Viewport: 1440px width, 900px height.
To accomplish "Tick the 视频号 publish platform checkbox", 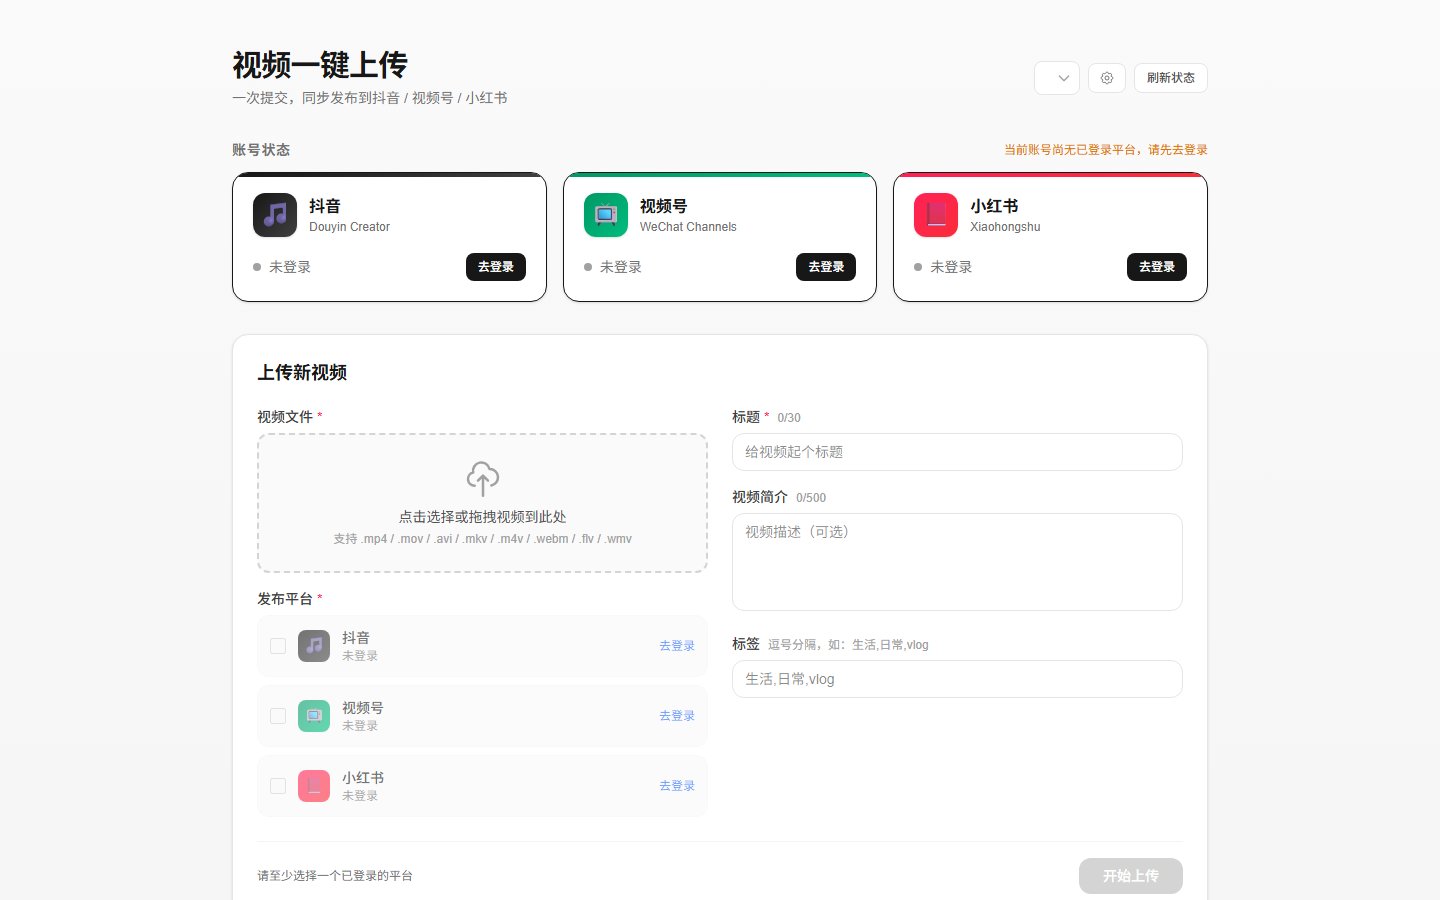I will (278, 716).
